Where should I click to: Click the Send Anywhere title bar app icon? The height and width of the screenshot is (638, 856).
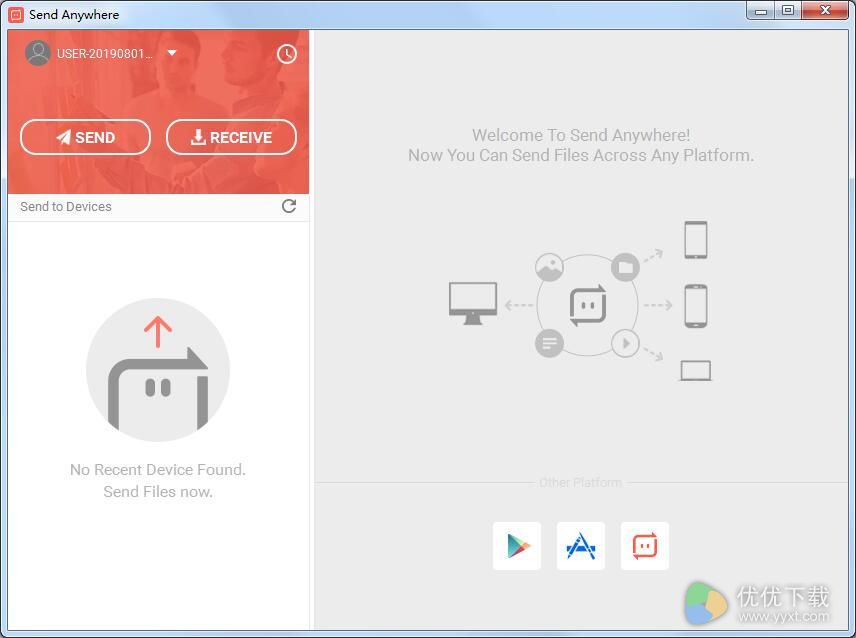(x=16, y=14)
